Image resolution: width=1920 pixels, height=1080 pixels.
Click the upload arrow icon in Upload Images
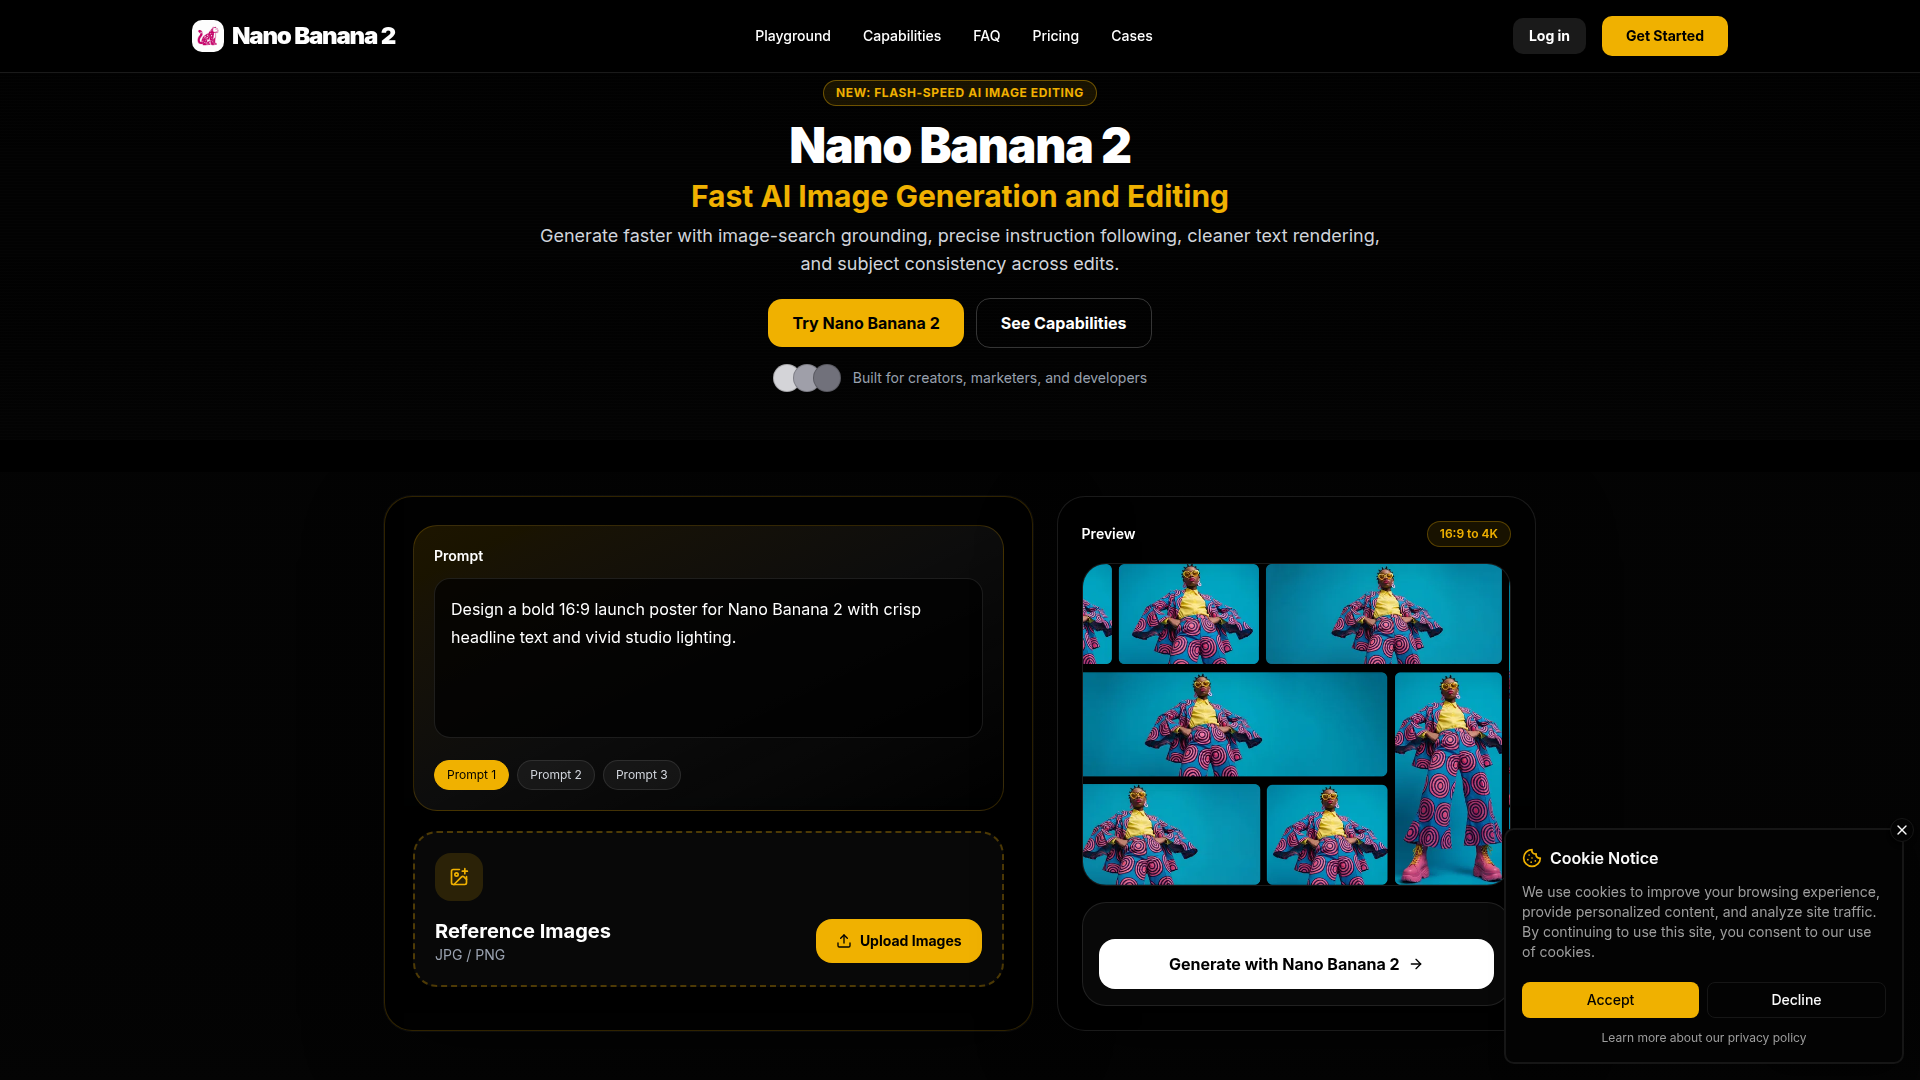coord(844,941)
